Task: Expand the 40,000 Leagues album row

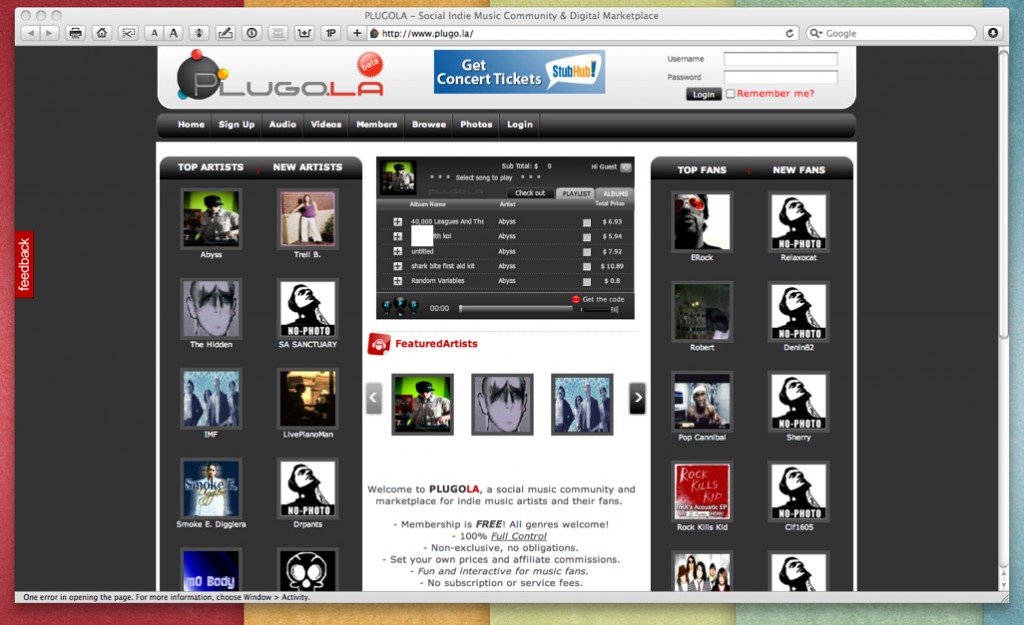Action: click(397, 222)
